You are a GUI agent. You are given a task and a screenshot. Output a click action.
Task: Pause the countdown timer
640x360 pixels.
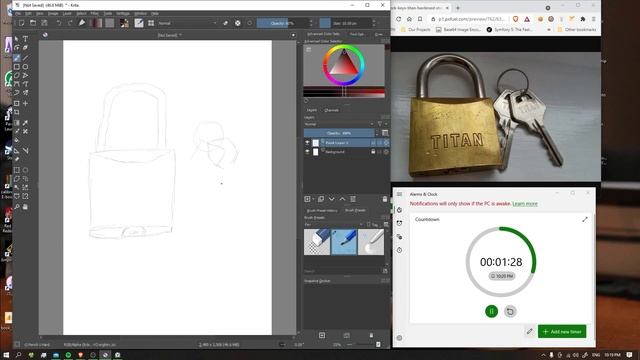(491, 311)
